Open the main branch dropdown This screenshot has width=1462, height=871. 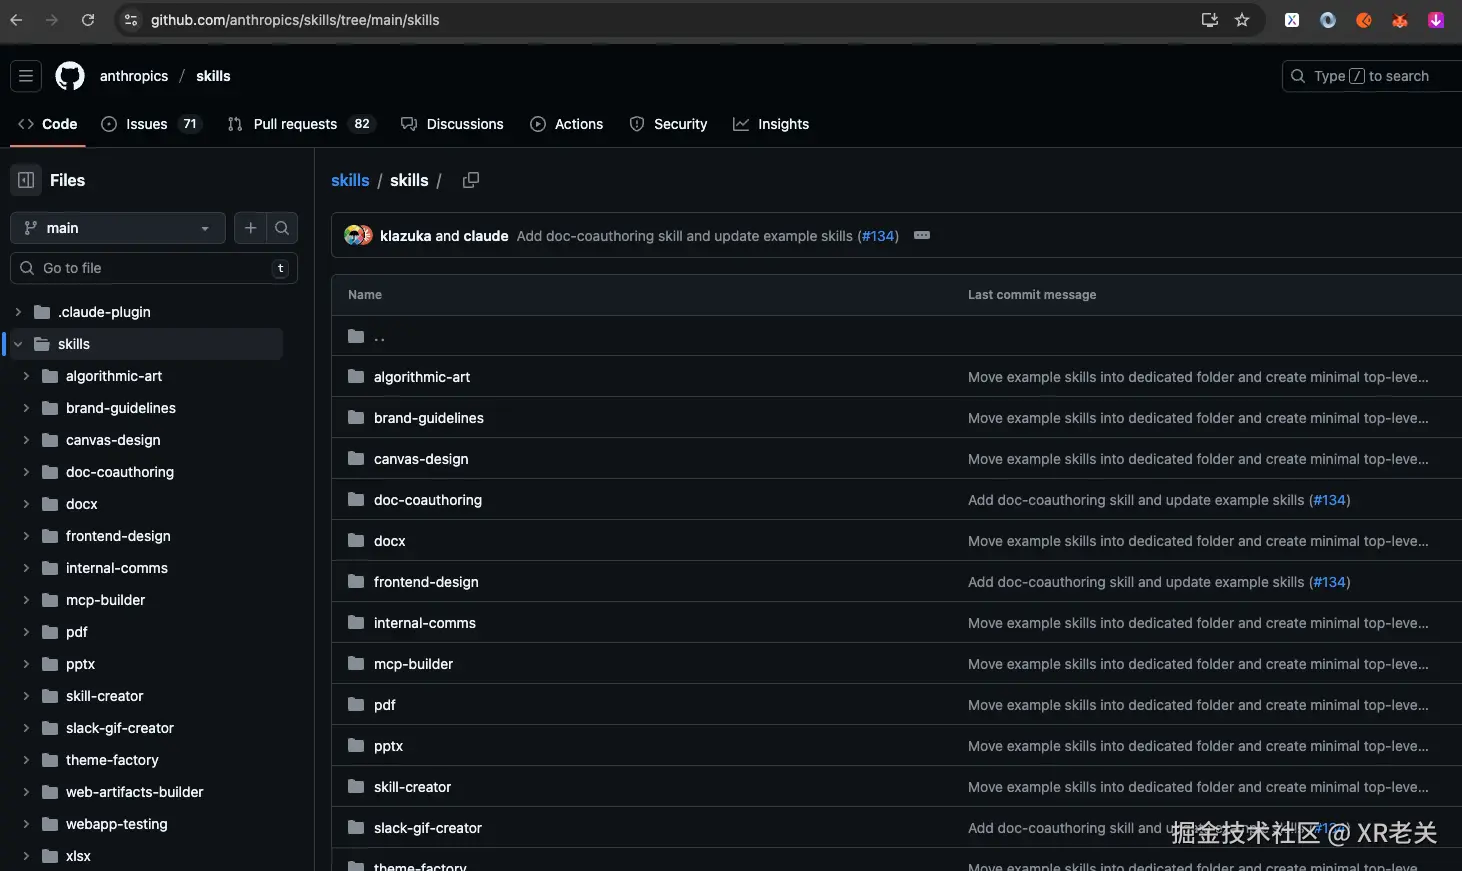[x=118, y=228]
